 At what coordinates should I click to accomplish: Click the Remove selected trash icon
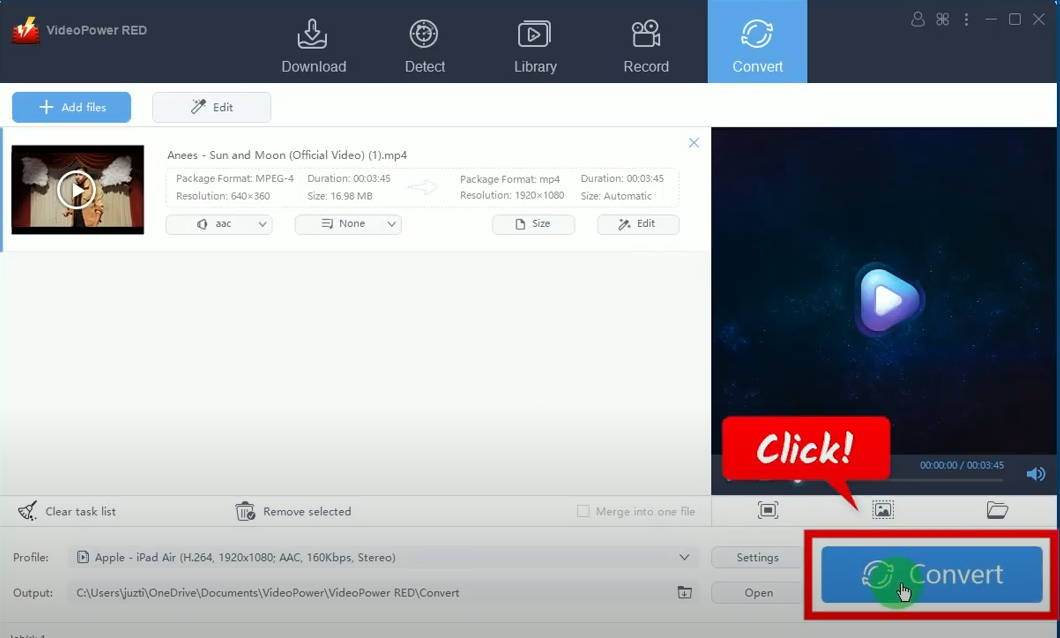click(x=245, y=511)
